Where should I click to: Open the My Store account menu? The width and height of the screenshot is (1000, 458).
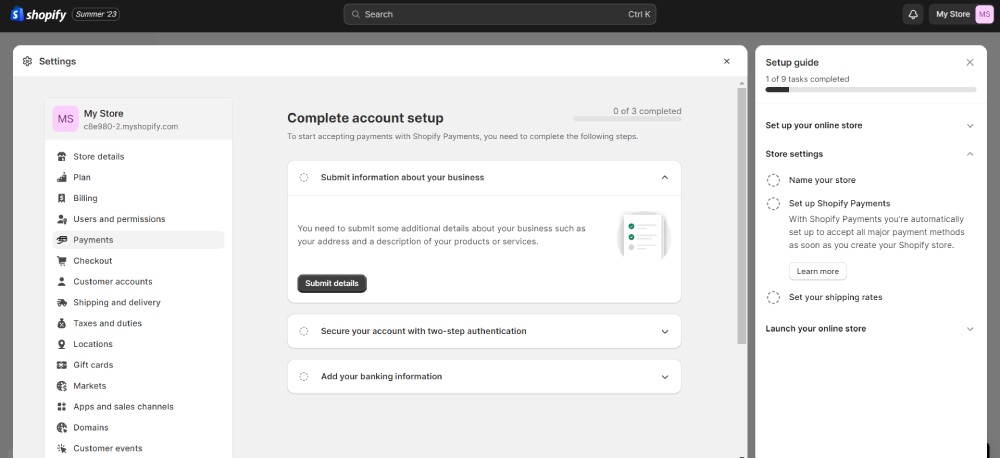[961, 14]
